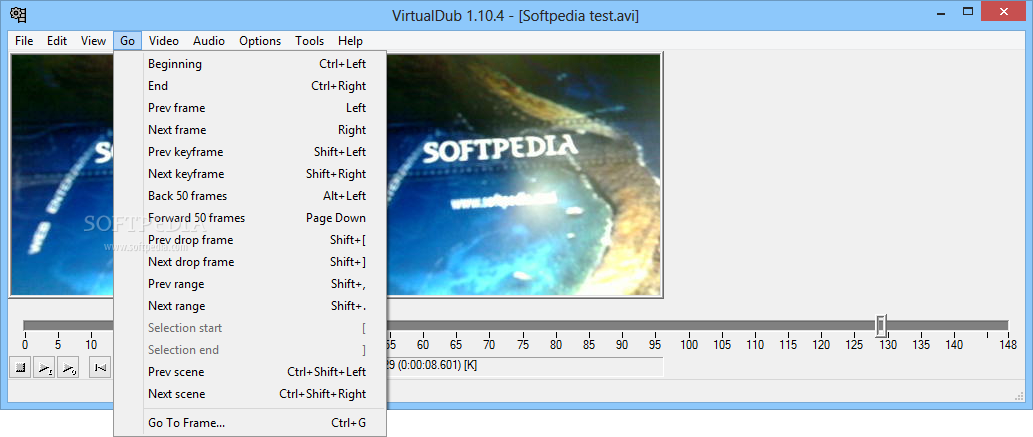
Task: Open the Audio menu
Action: click(x=208, y=41)
